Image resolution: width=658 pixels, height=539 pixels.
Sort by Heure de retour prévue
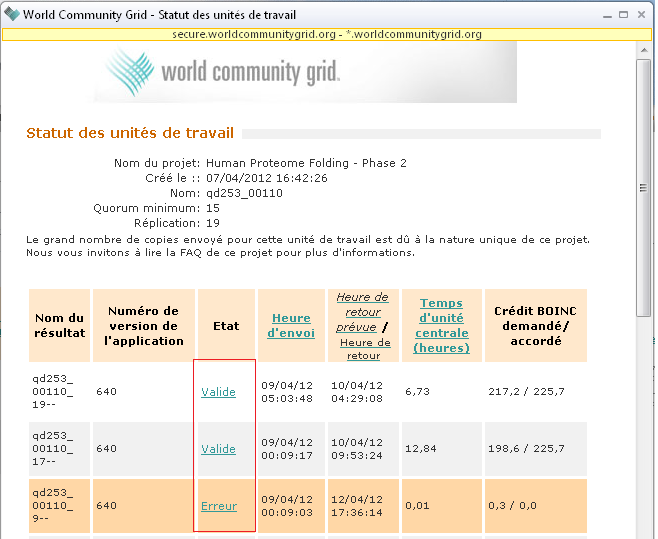[362, 312]
